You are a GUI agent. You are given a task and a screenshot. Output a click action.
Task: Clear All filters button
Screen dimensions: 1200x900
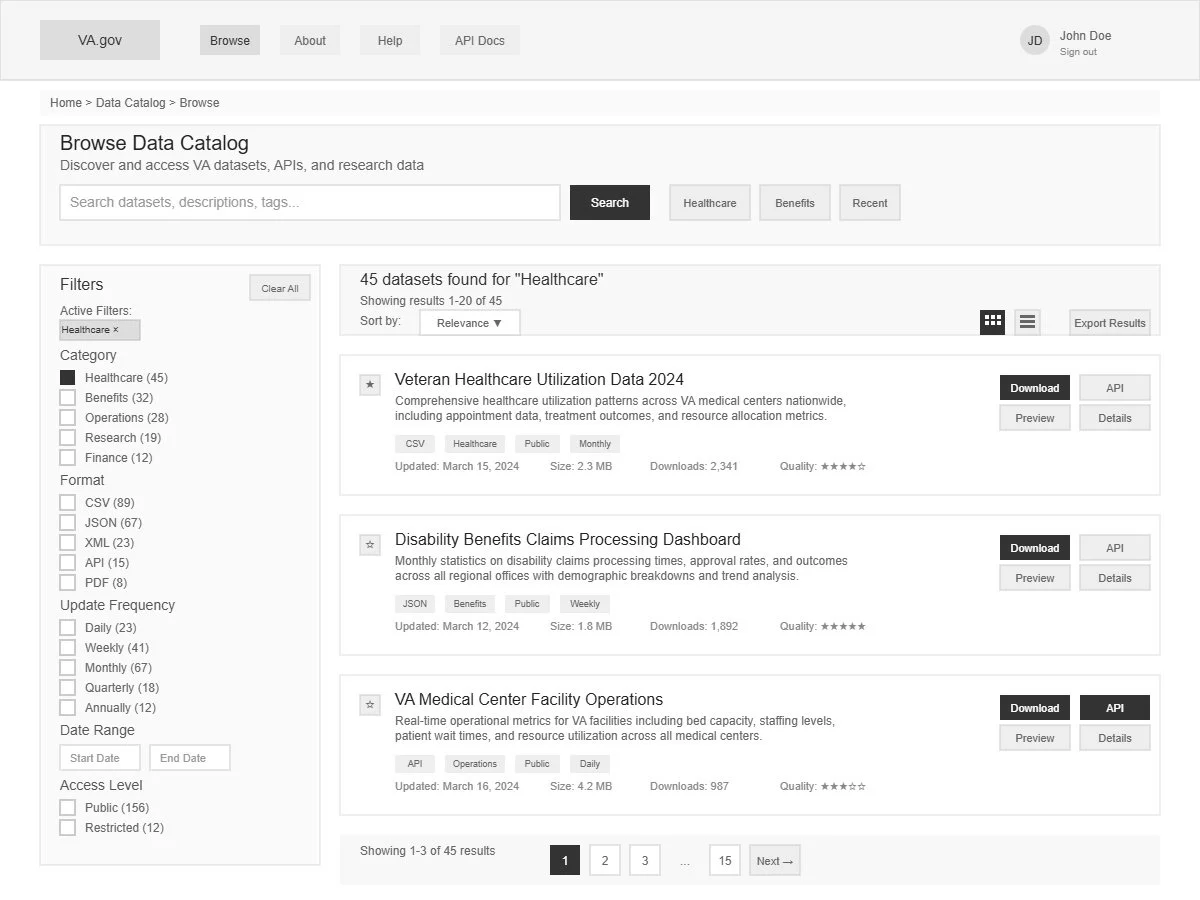280,288
